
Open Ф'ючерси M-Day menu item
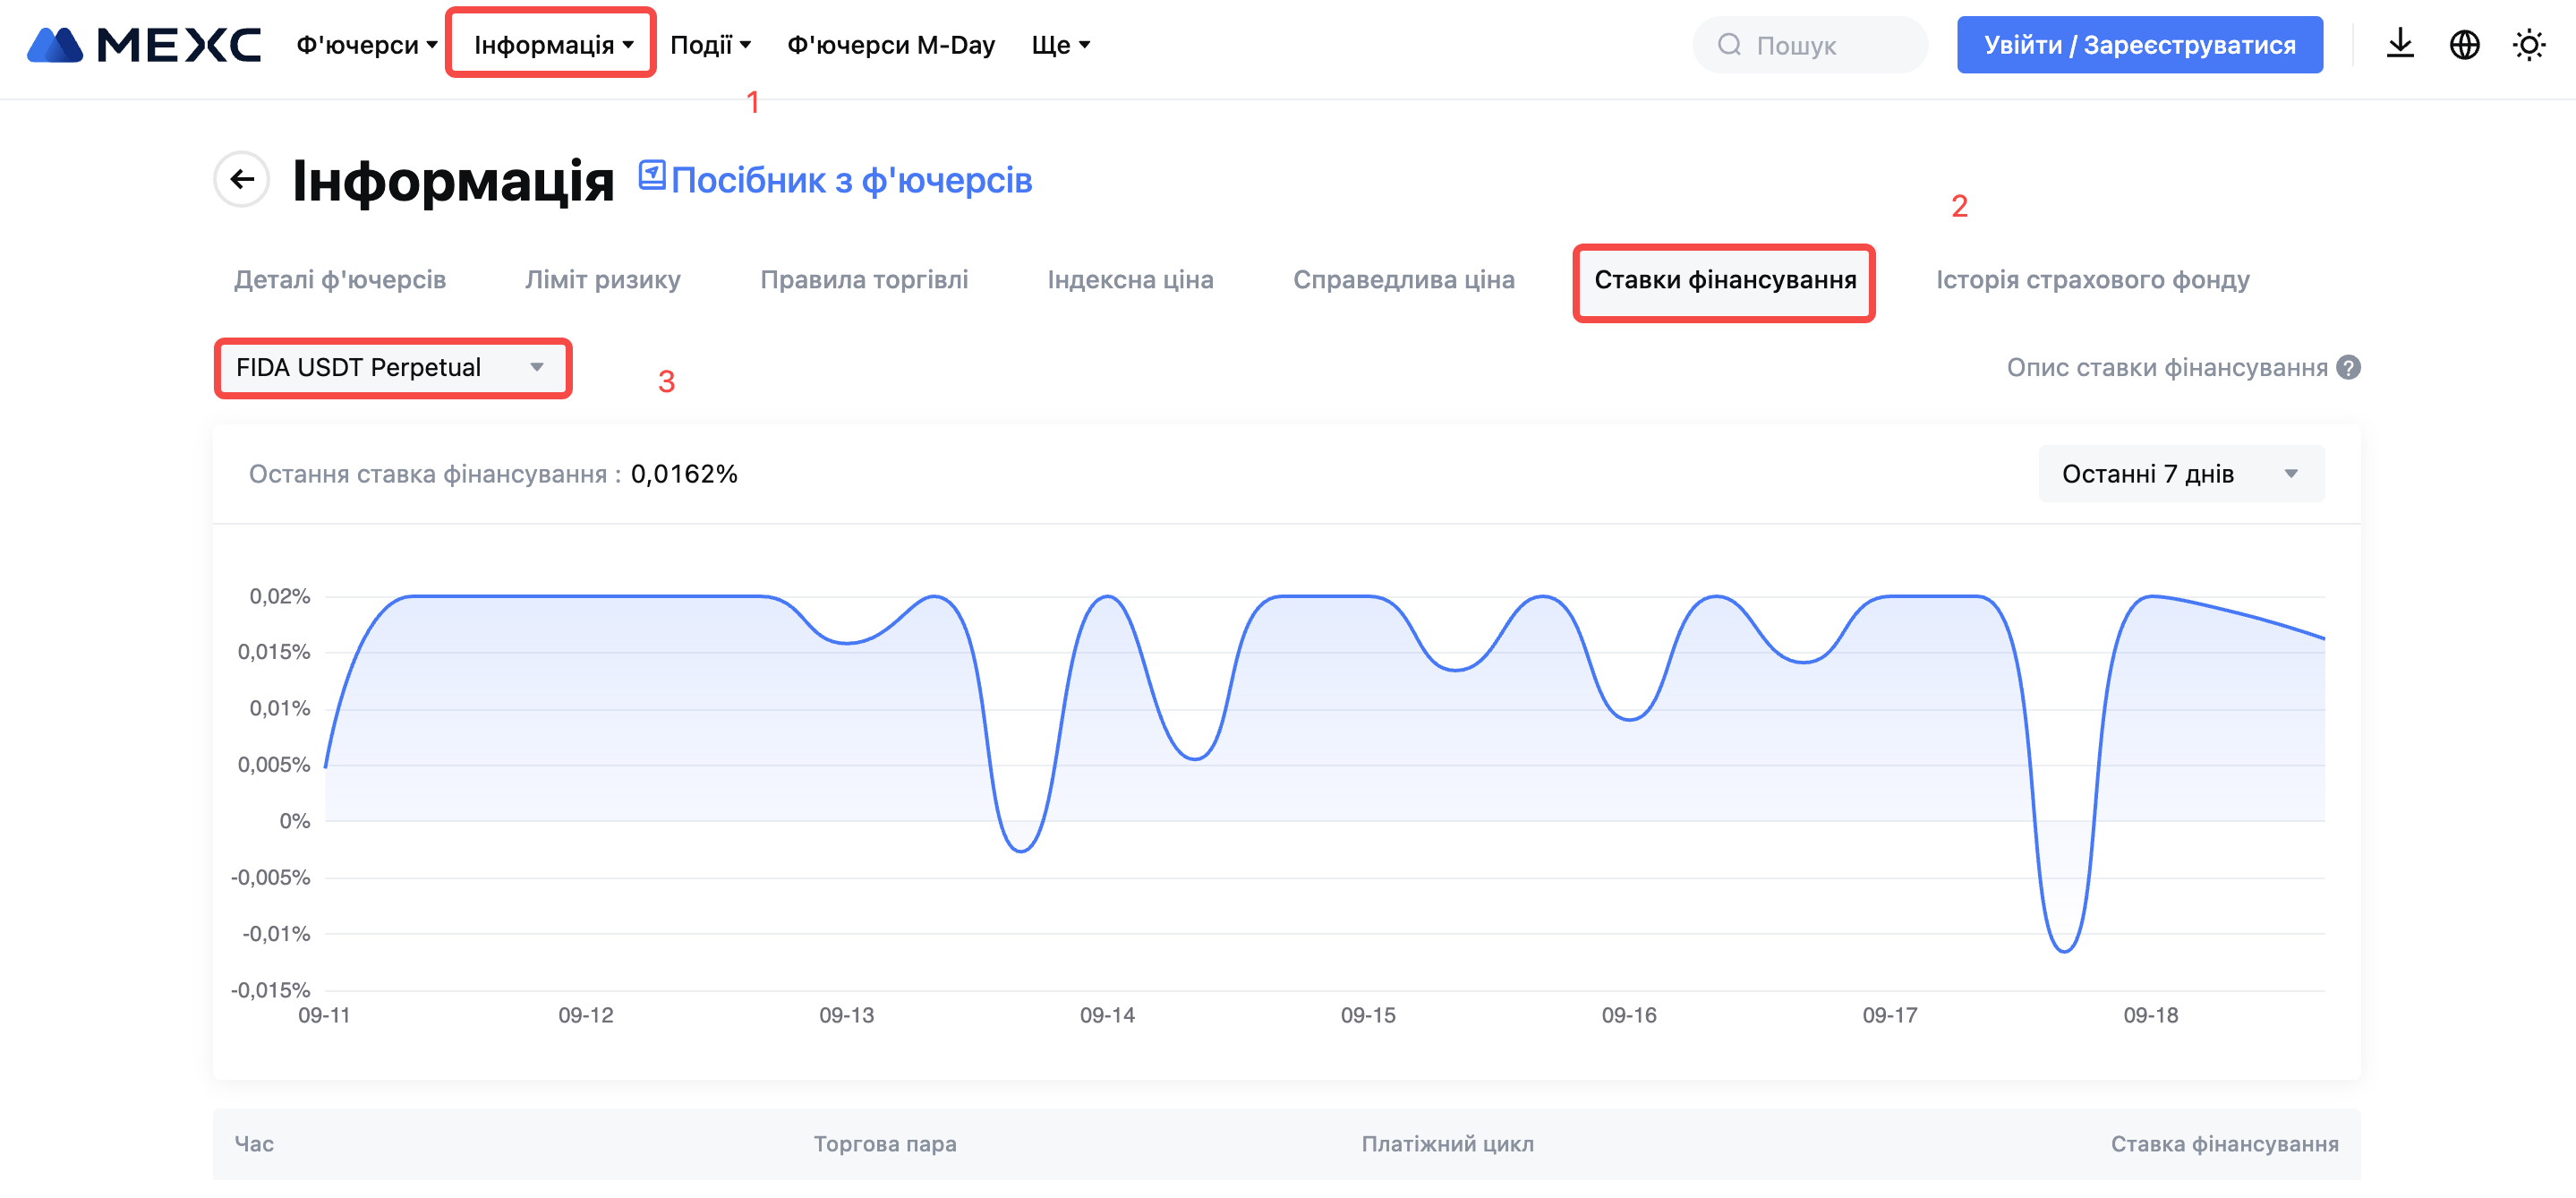[x=890, y=45]
